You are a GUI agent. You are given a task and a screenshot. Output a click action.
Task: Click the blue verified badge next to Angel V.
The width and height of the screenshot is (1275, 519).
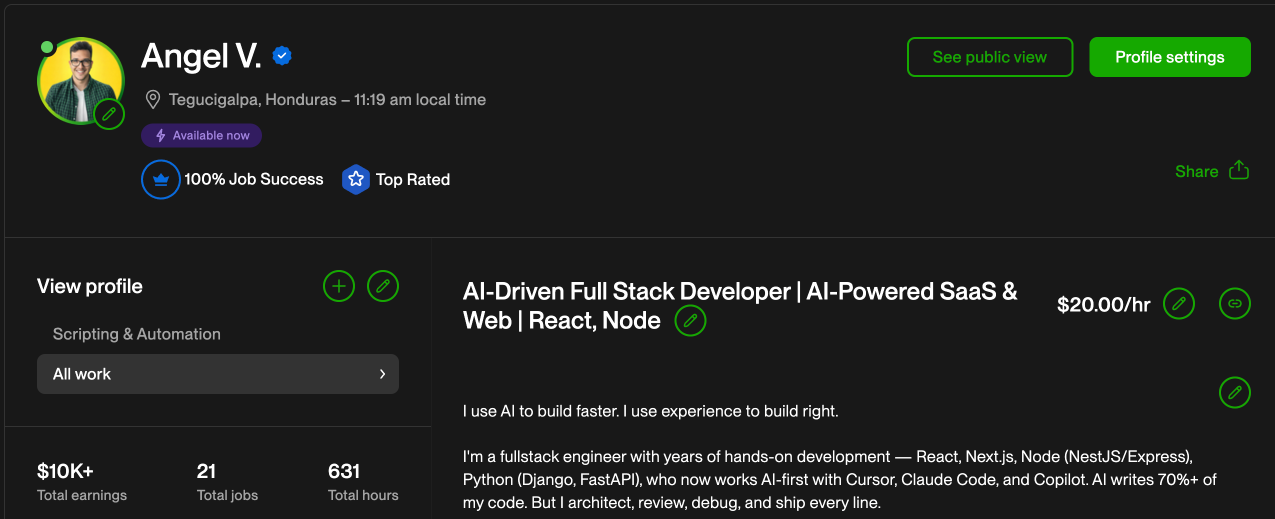point(282,56)
